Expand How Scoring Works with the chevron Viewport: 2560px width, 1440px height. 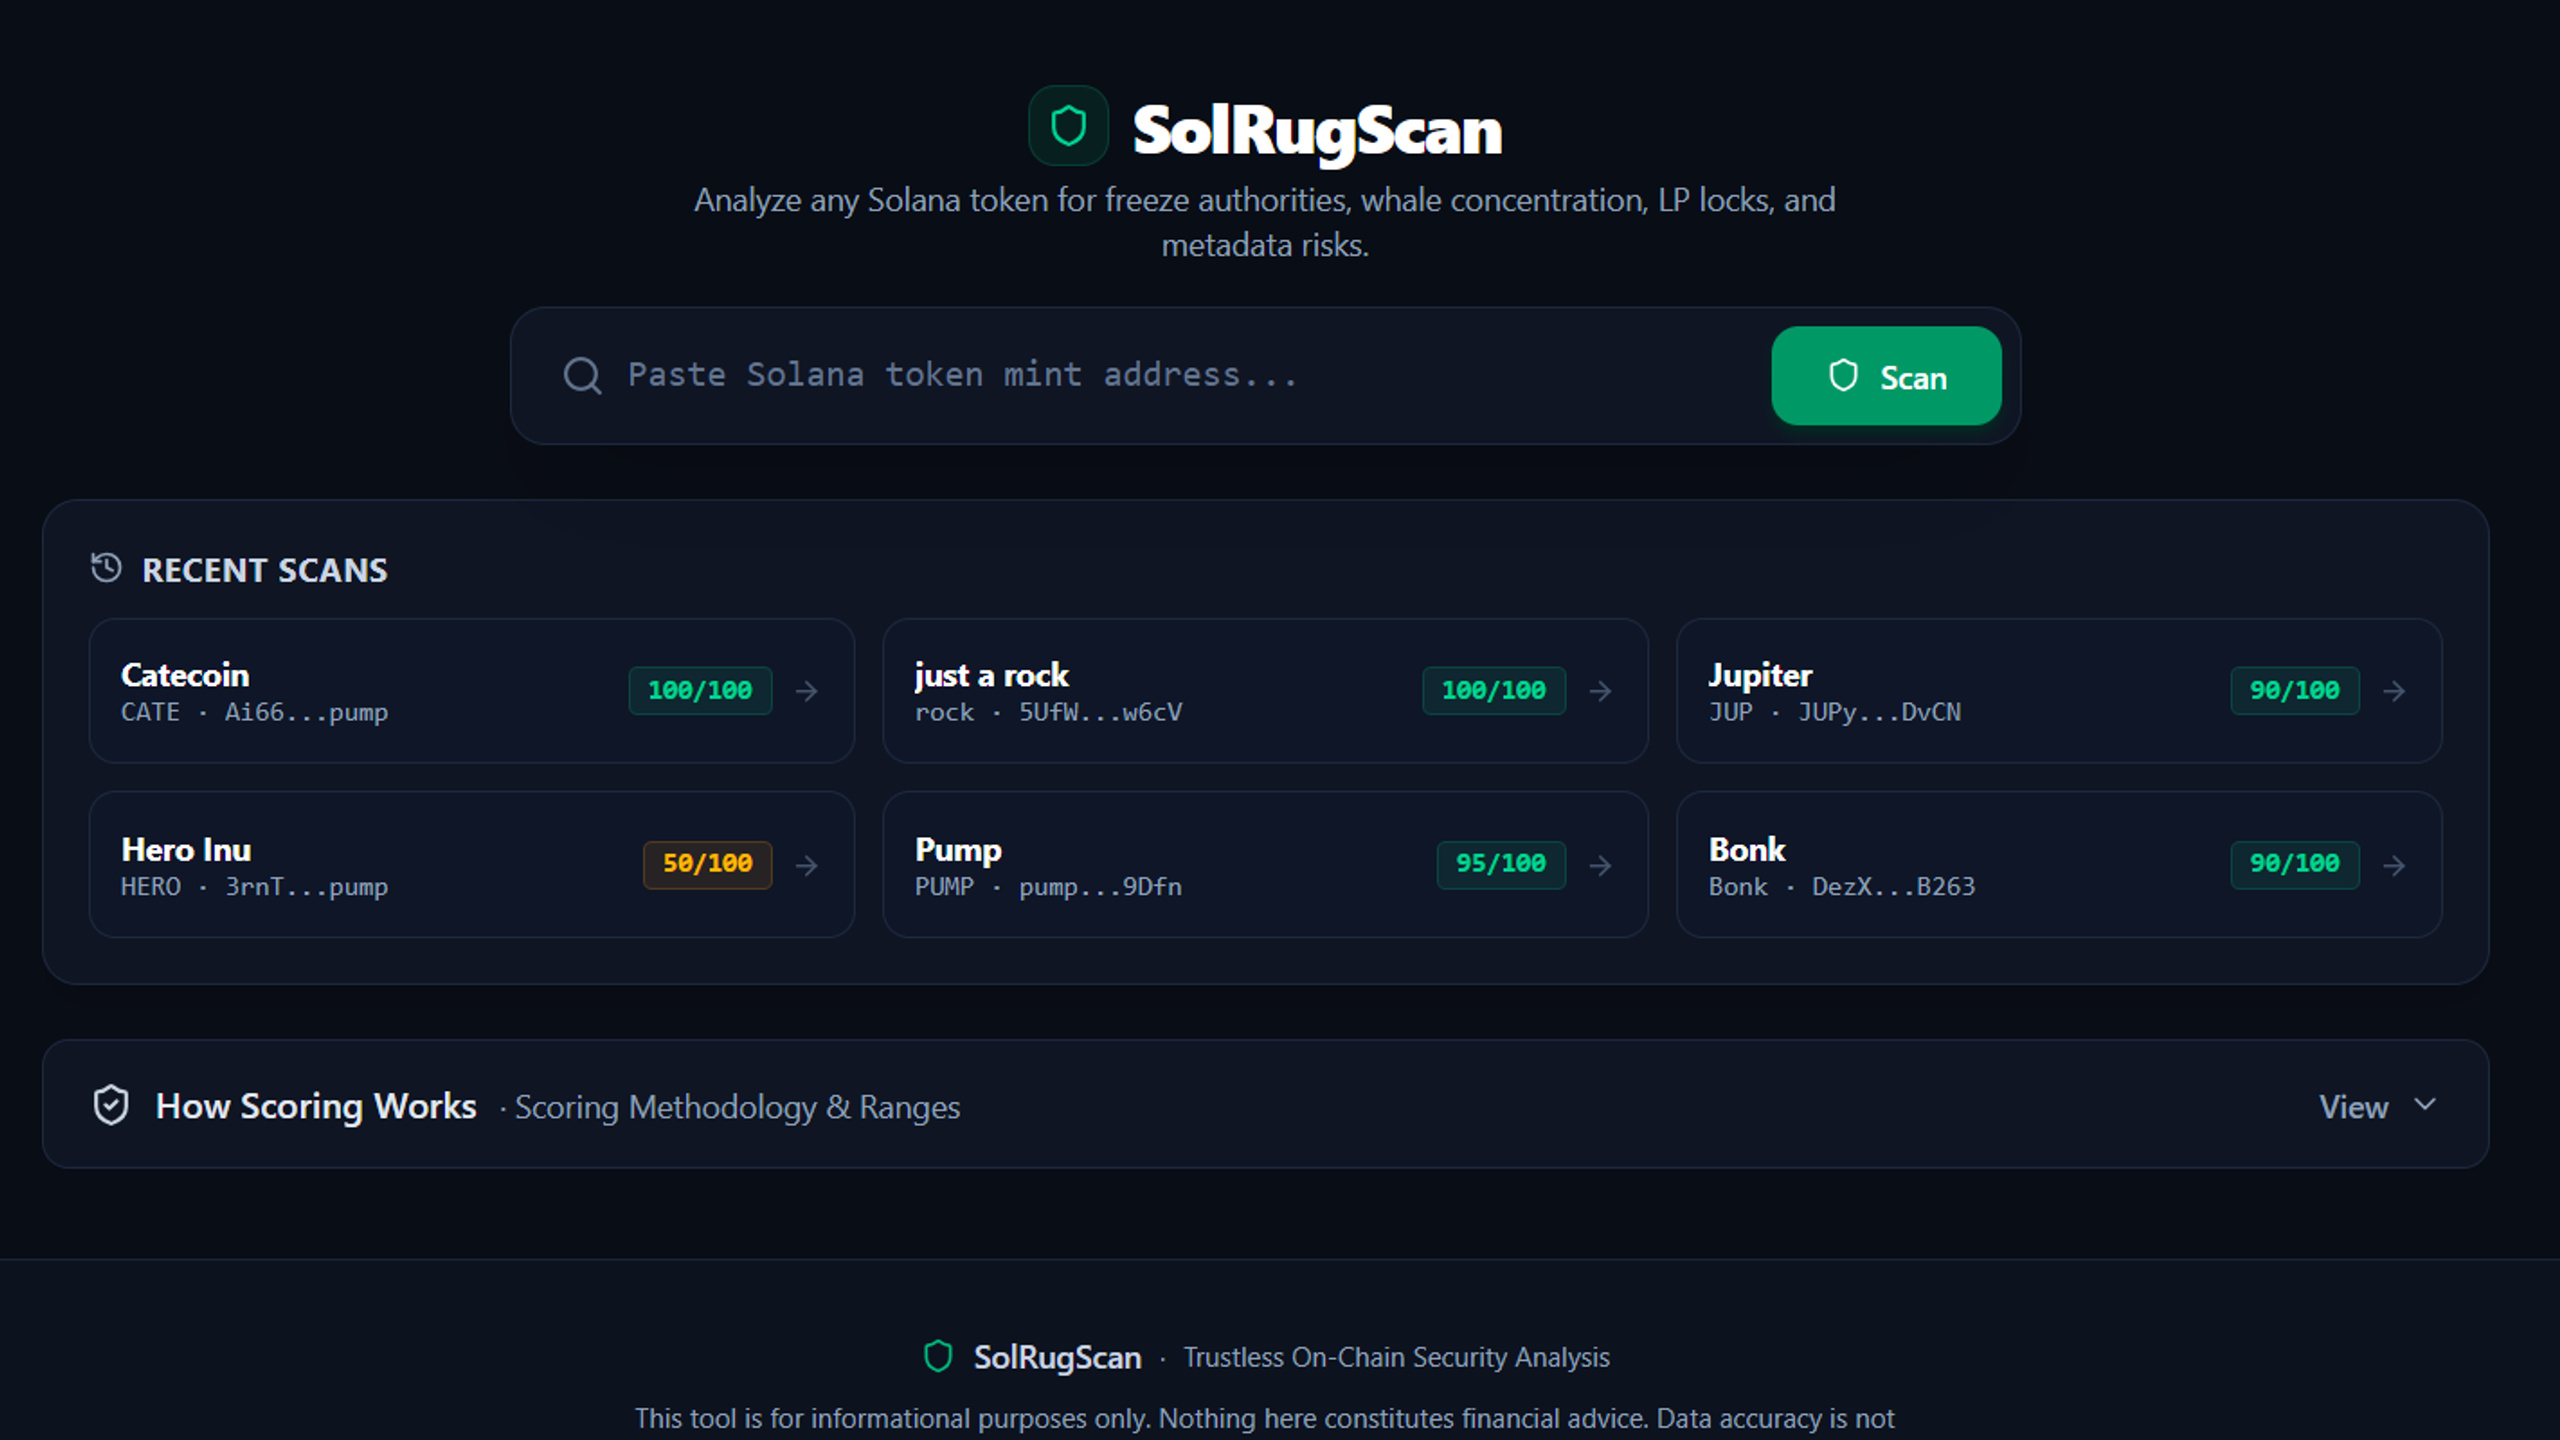tap(2425, 1104)
